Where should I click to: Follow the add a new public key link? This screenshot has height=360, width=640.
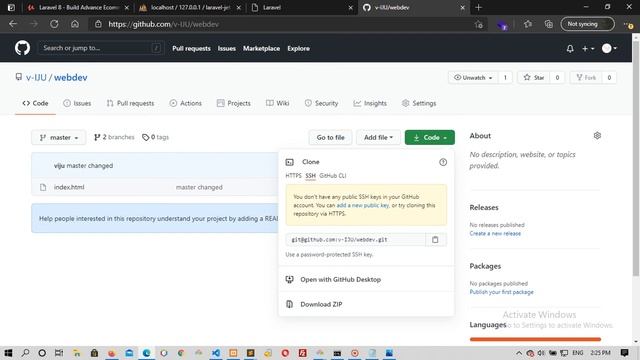[362, 205]
